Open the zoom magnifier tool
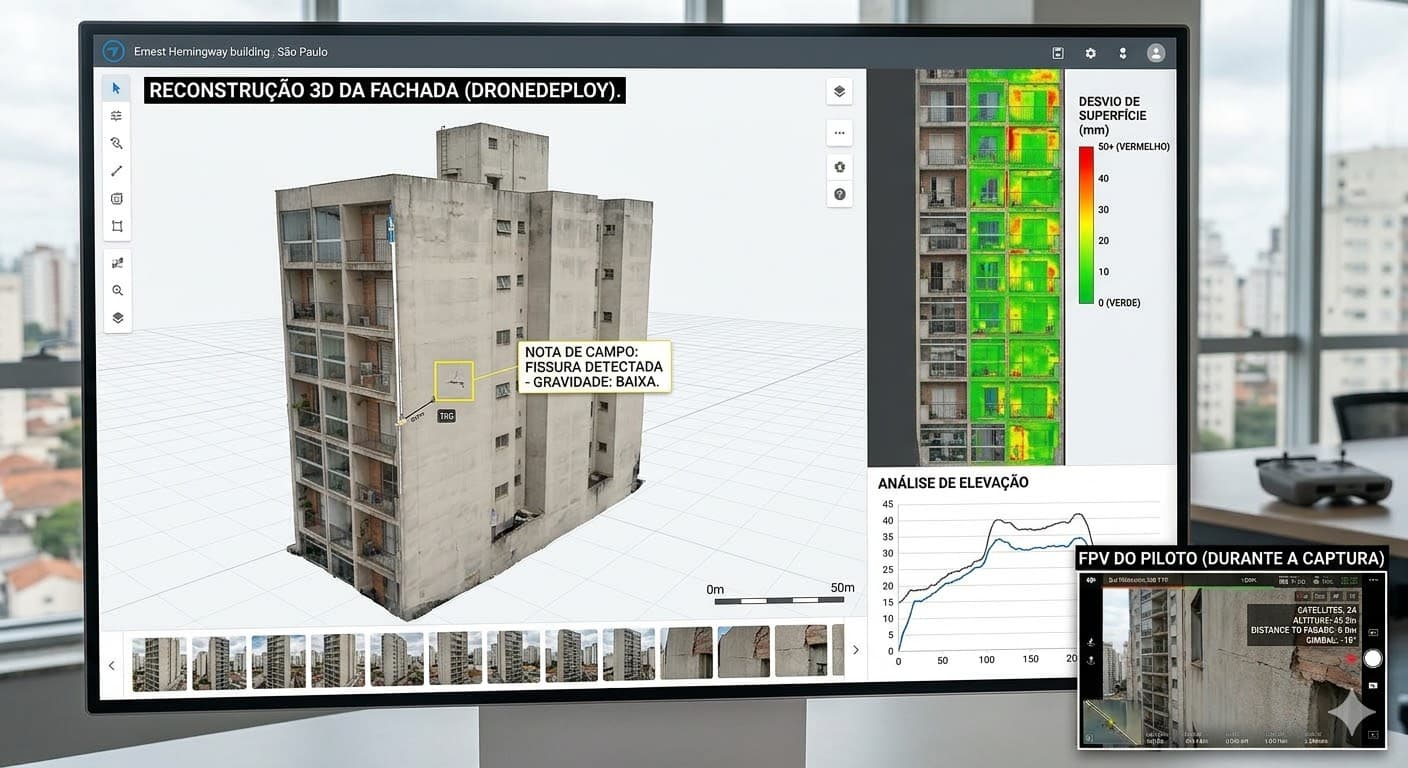Image resolution: width=1408 pixels, height=768 pixels. click(x=116, y=290)
